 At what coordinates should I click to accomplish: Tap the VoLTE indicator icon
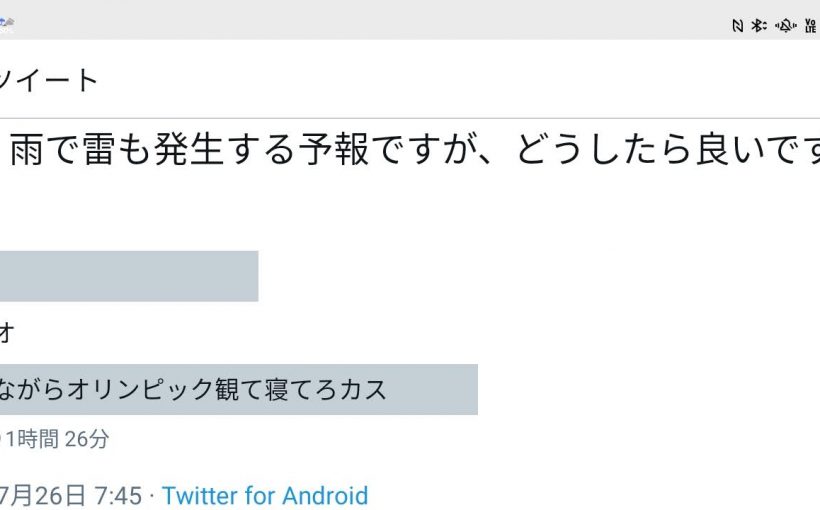point(810,26)
